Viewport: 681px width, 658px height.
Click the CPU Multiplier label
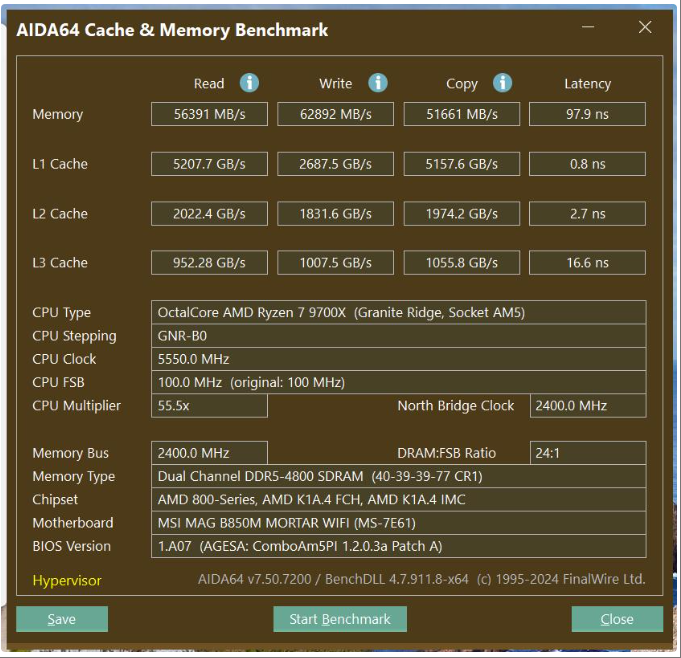pyautogui.click(x=77, y=406)
